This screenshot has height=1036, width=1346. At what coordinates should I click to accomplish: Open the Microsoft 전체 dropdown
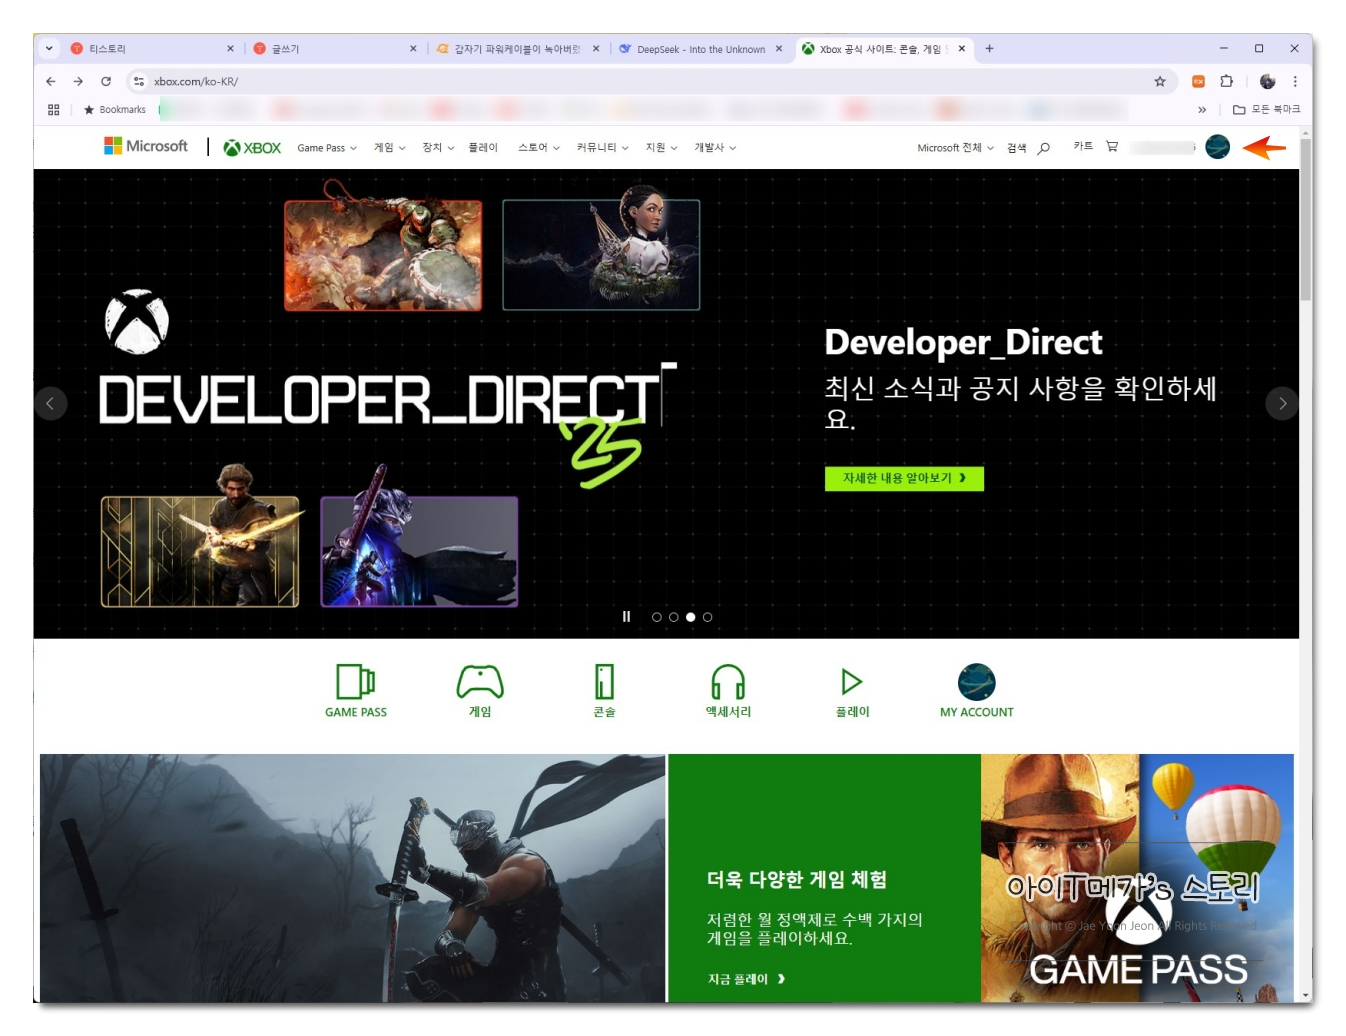[955, 148]
